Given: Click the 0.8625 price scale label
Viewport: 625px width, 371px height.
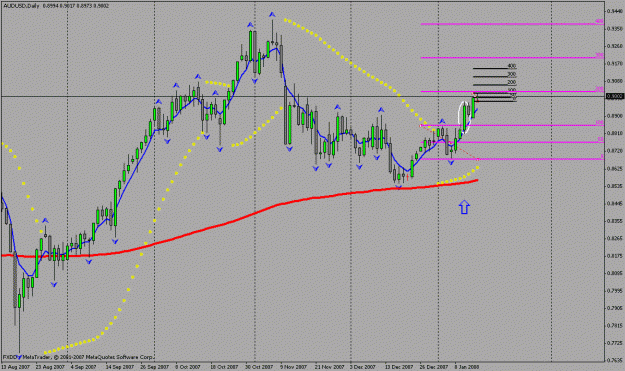Looking at the screenshot, I should click(614, 169).
